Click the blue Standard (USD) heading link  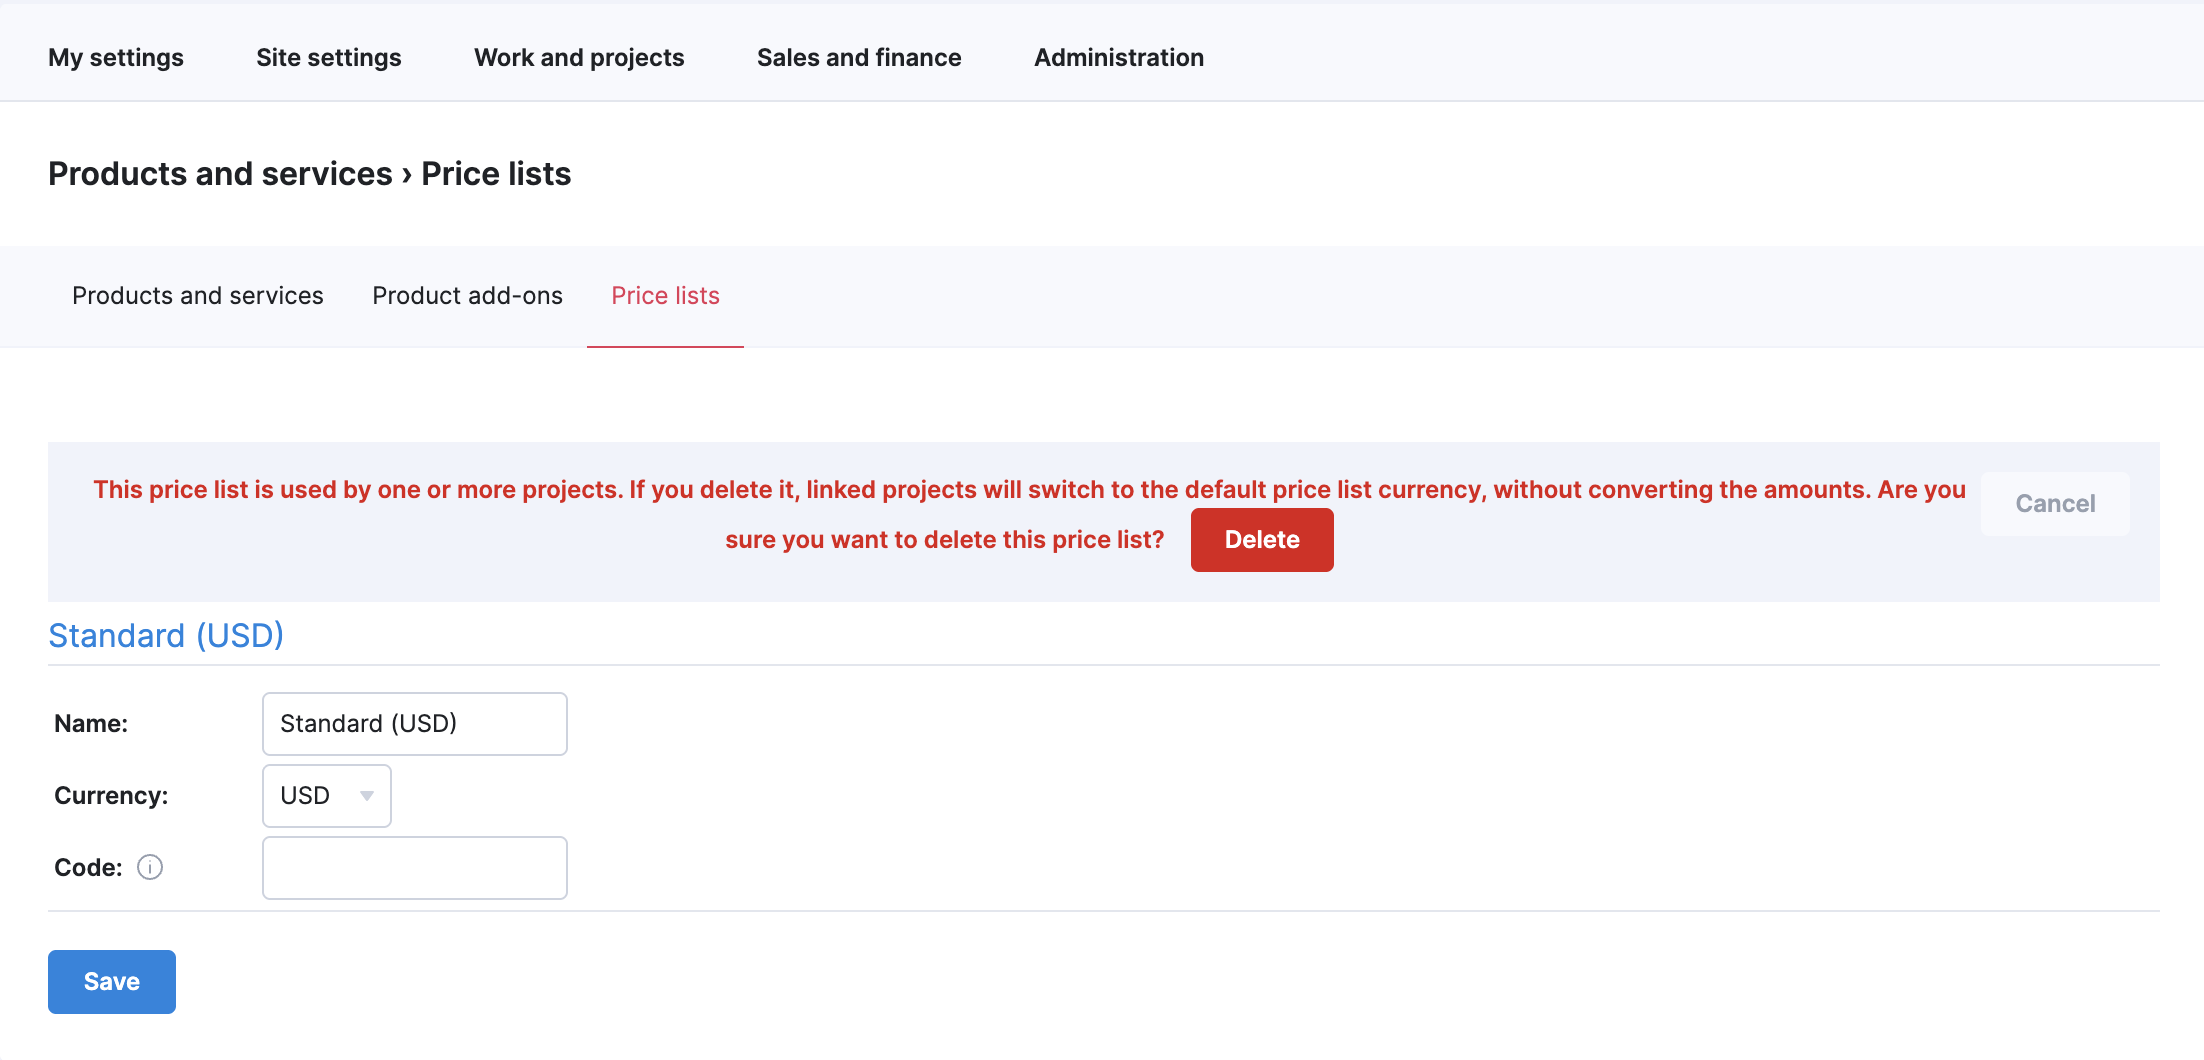pyautogui.click(x=166, y=636)
